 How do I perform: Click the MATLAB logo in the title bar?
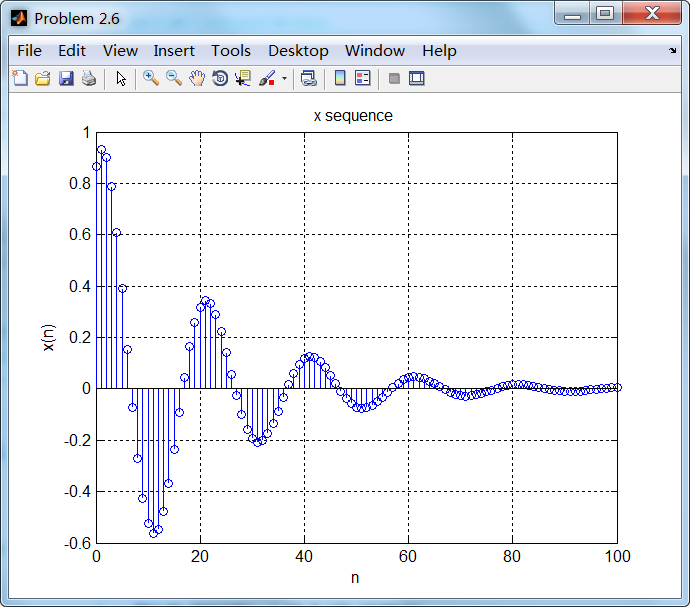19,18
